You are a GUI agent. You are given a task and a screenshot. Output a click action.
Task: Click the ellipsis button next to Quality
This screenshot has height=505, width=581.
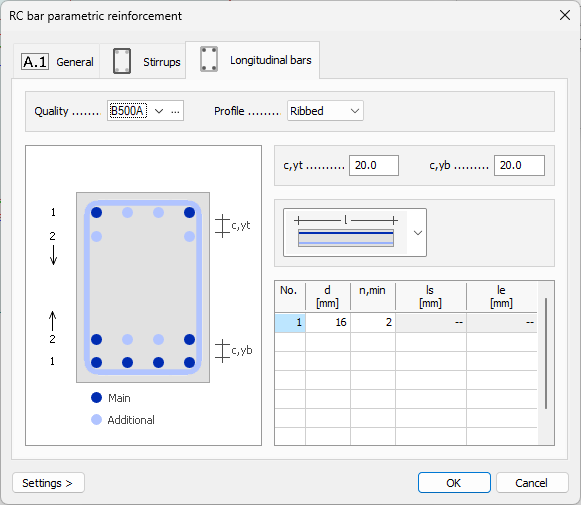[175, 111]
